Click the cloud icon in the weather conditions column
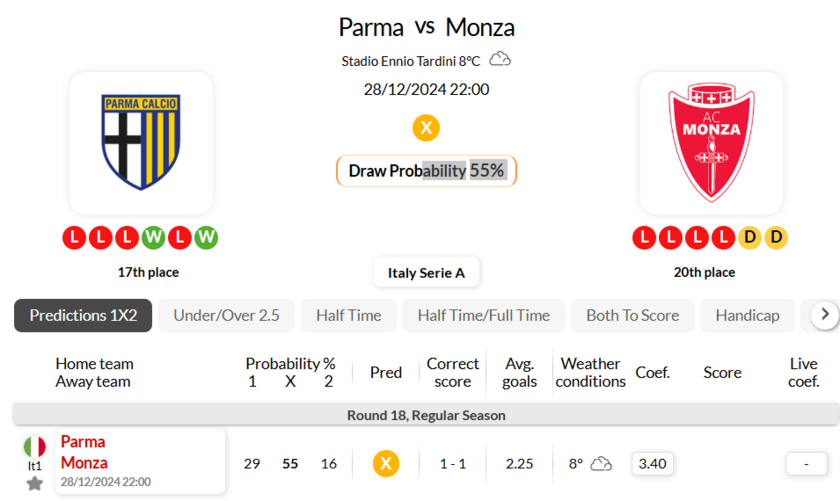The image size is (840, 501). click(x=601, y=464)
